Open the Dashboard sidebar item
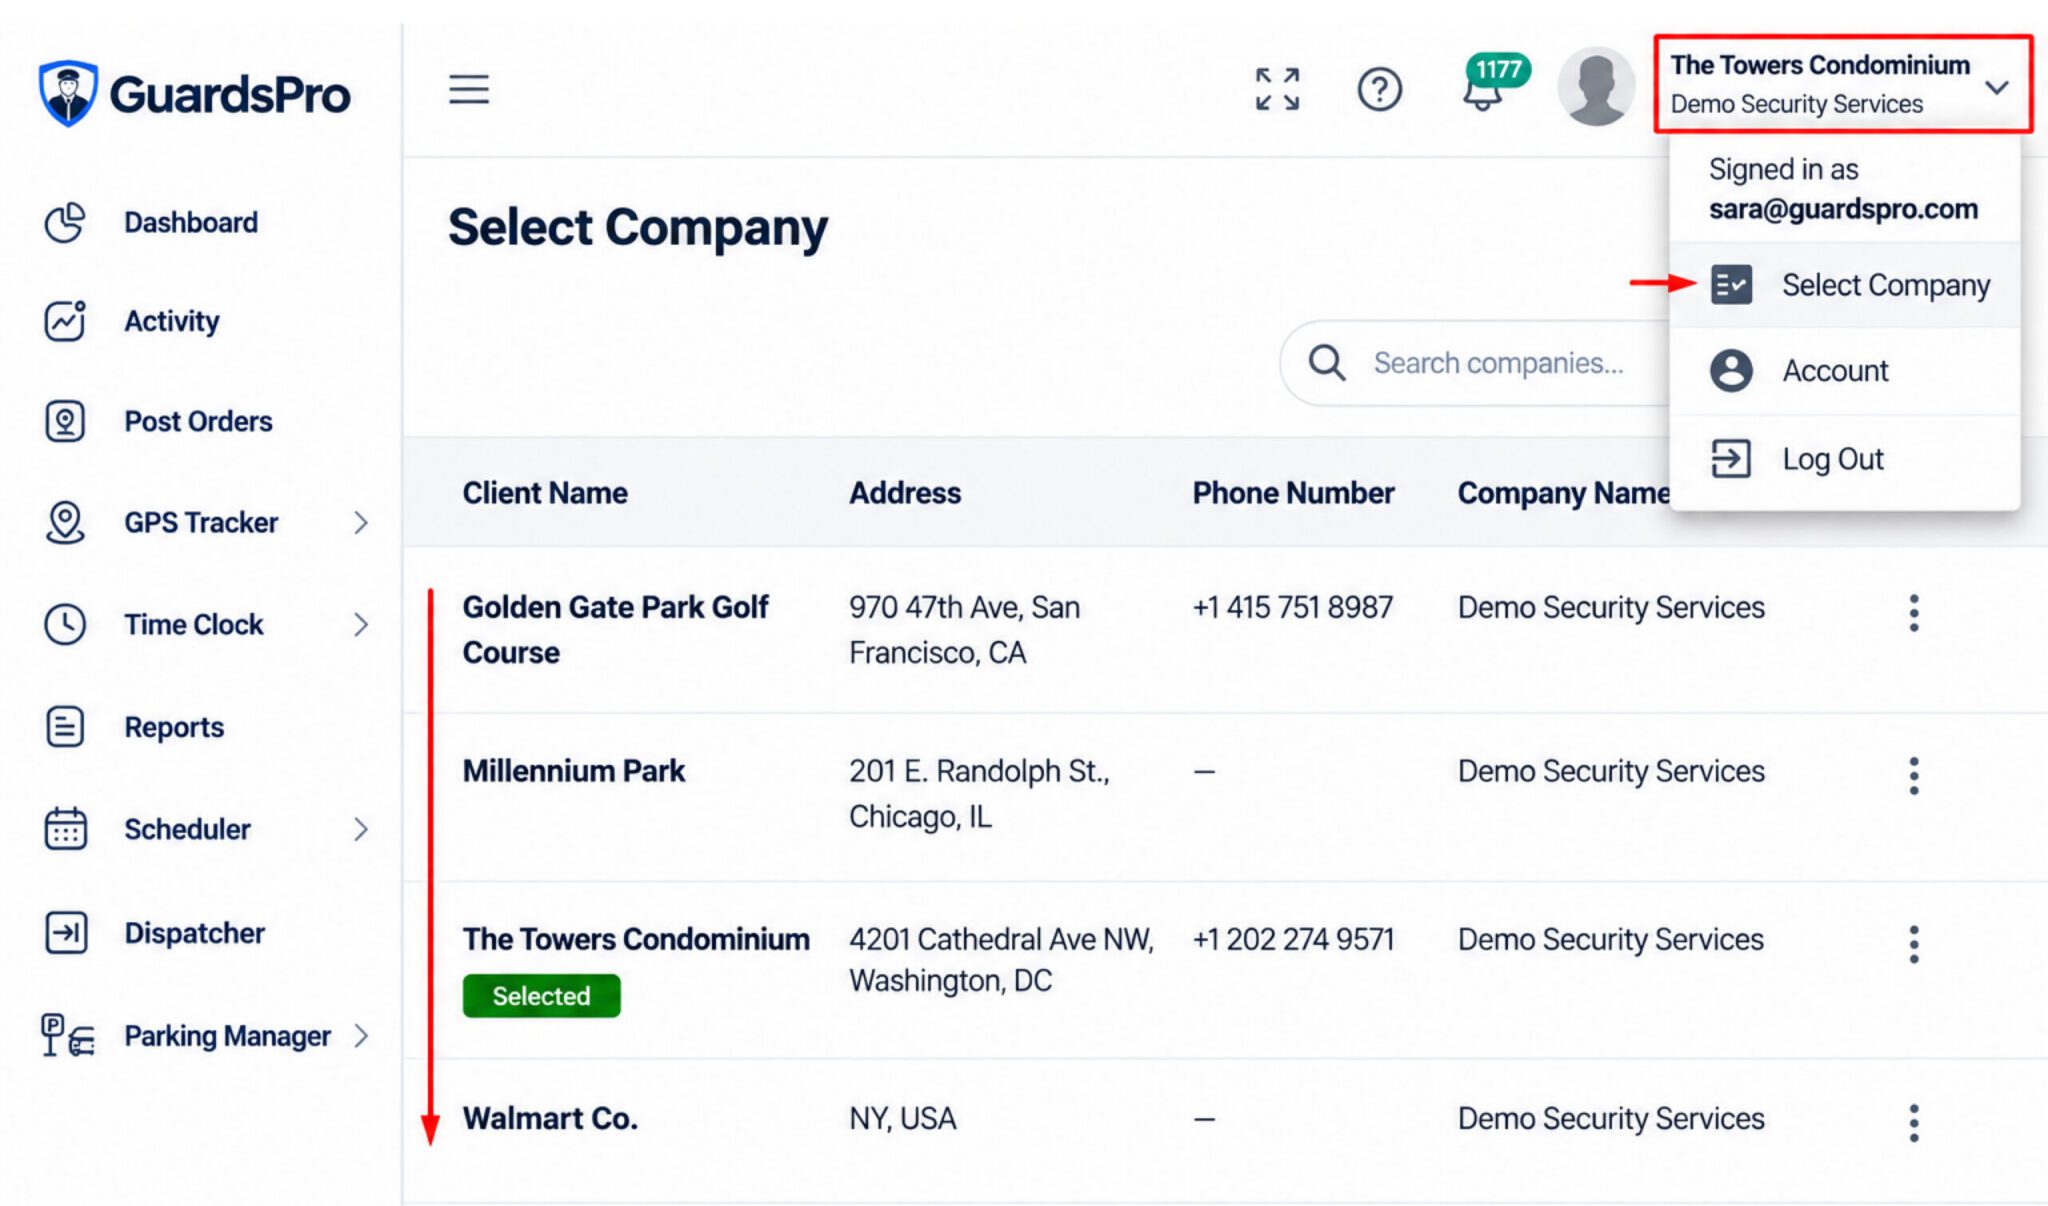Image resolution: width=2048 pixels, height=1206 pixels. 191,222
